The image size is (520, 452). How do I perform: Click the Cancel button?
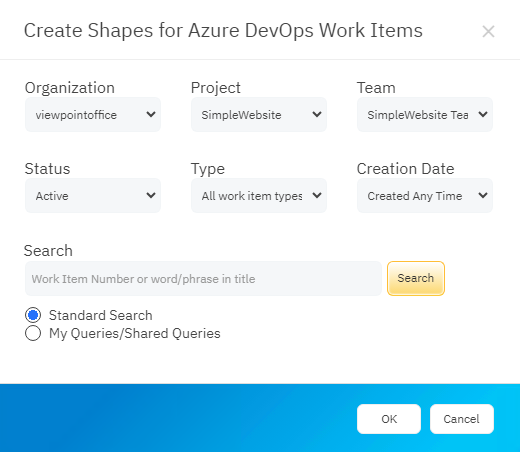point(462,419)
